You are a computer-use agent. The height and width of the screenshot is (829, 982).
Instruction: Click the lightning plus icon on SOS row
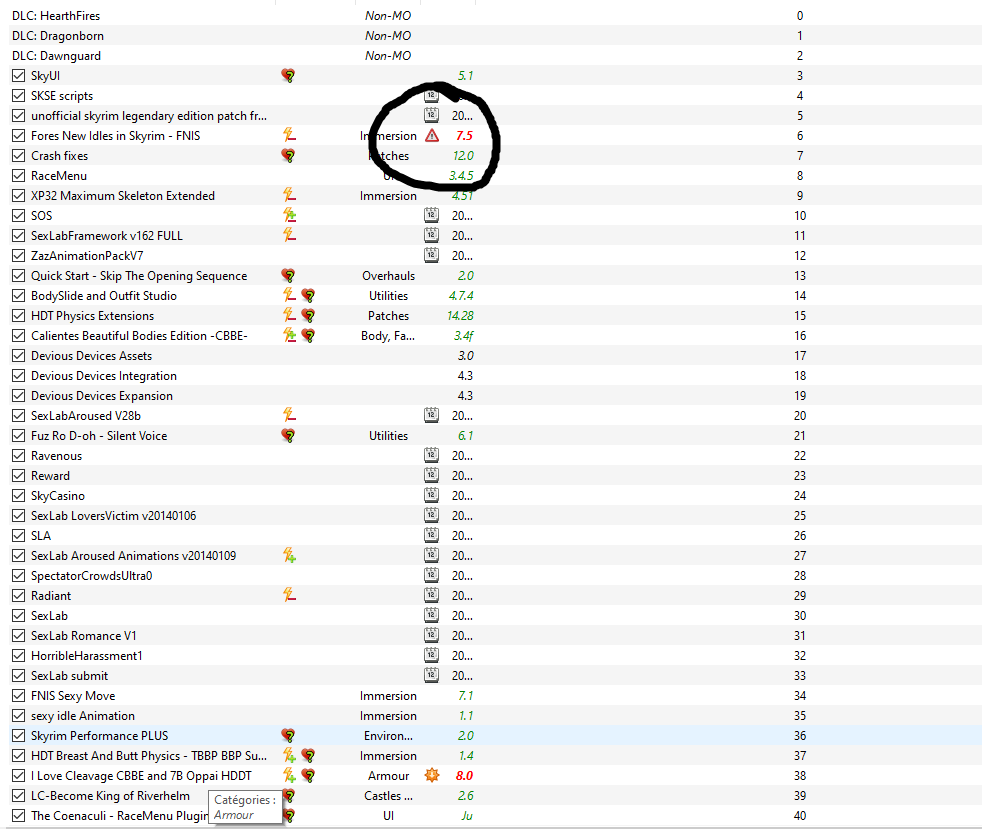pyautogui.click(x=289, y=215)
